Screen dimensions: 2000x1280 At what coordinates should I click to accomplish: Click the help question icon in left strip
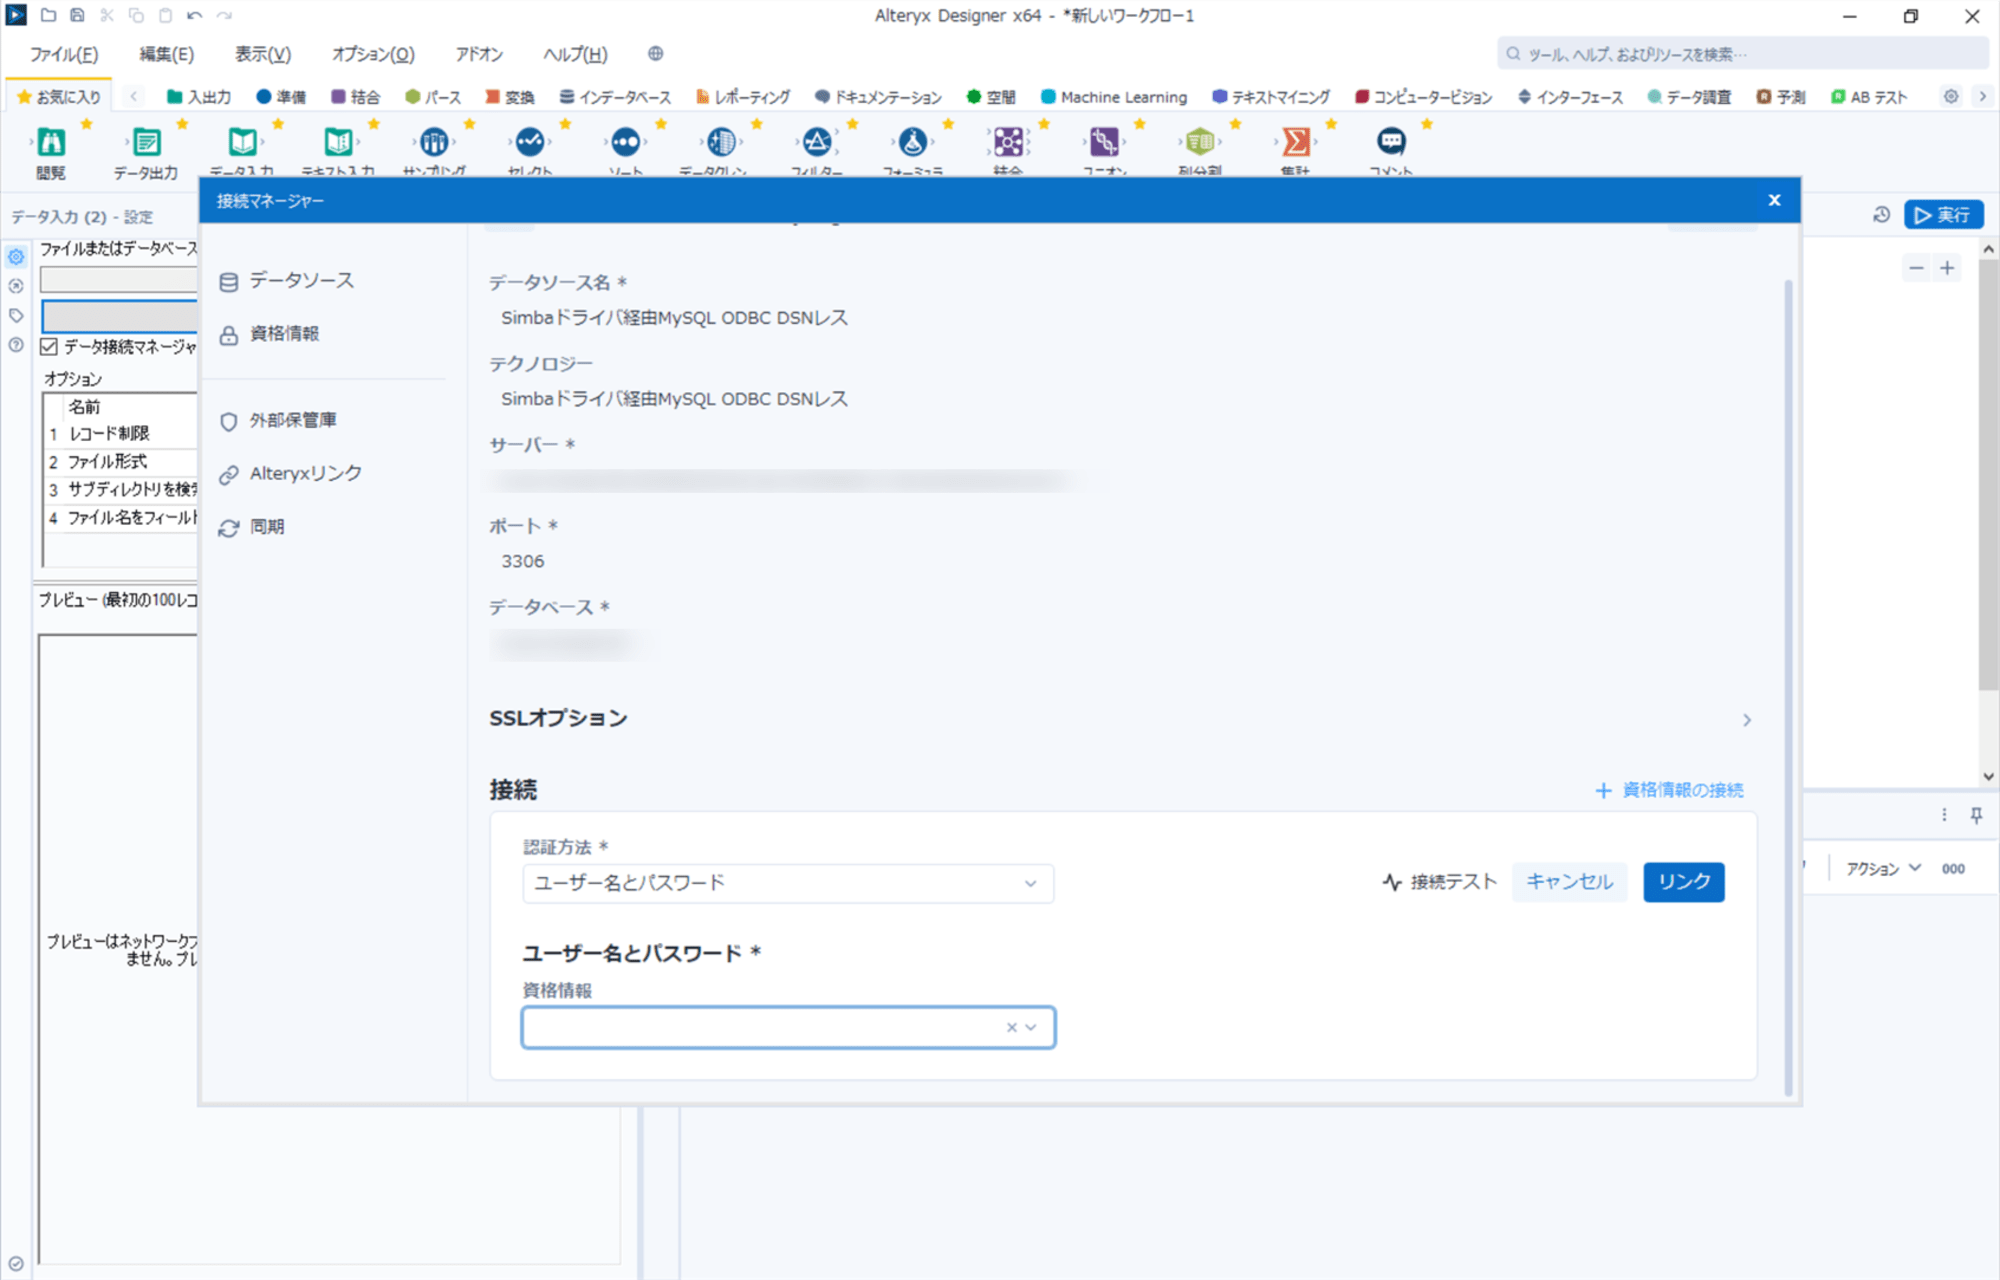coord(16,345)
